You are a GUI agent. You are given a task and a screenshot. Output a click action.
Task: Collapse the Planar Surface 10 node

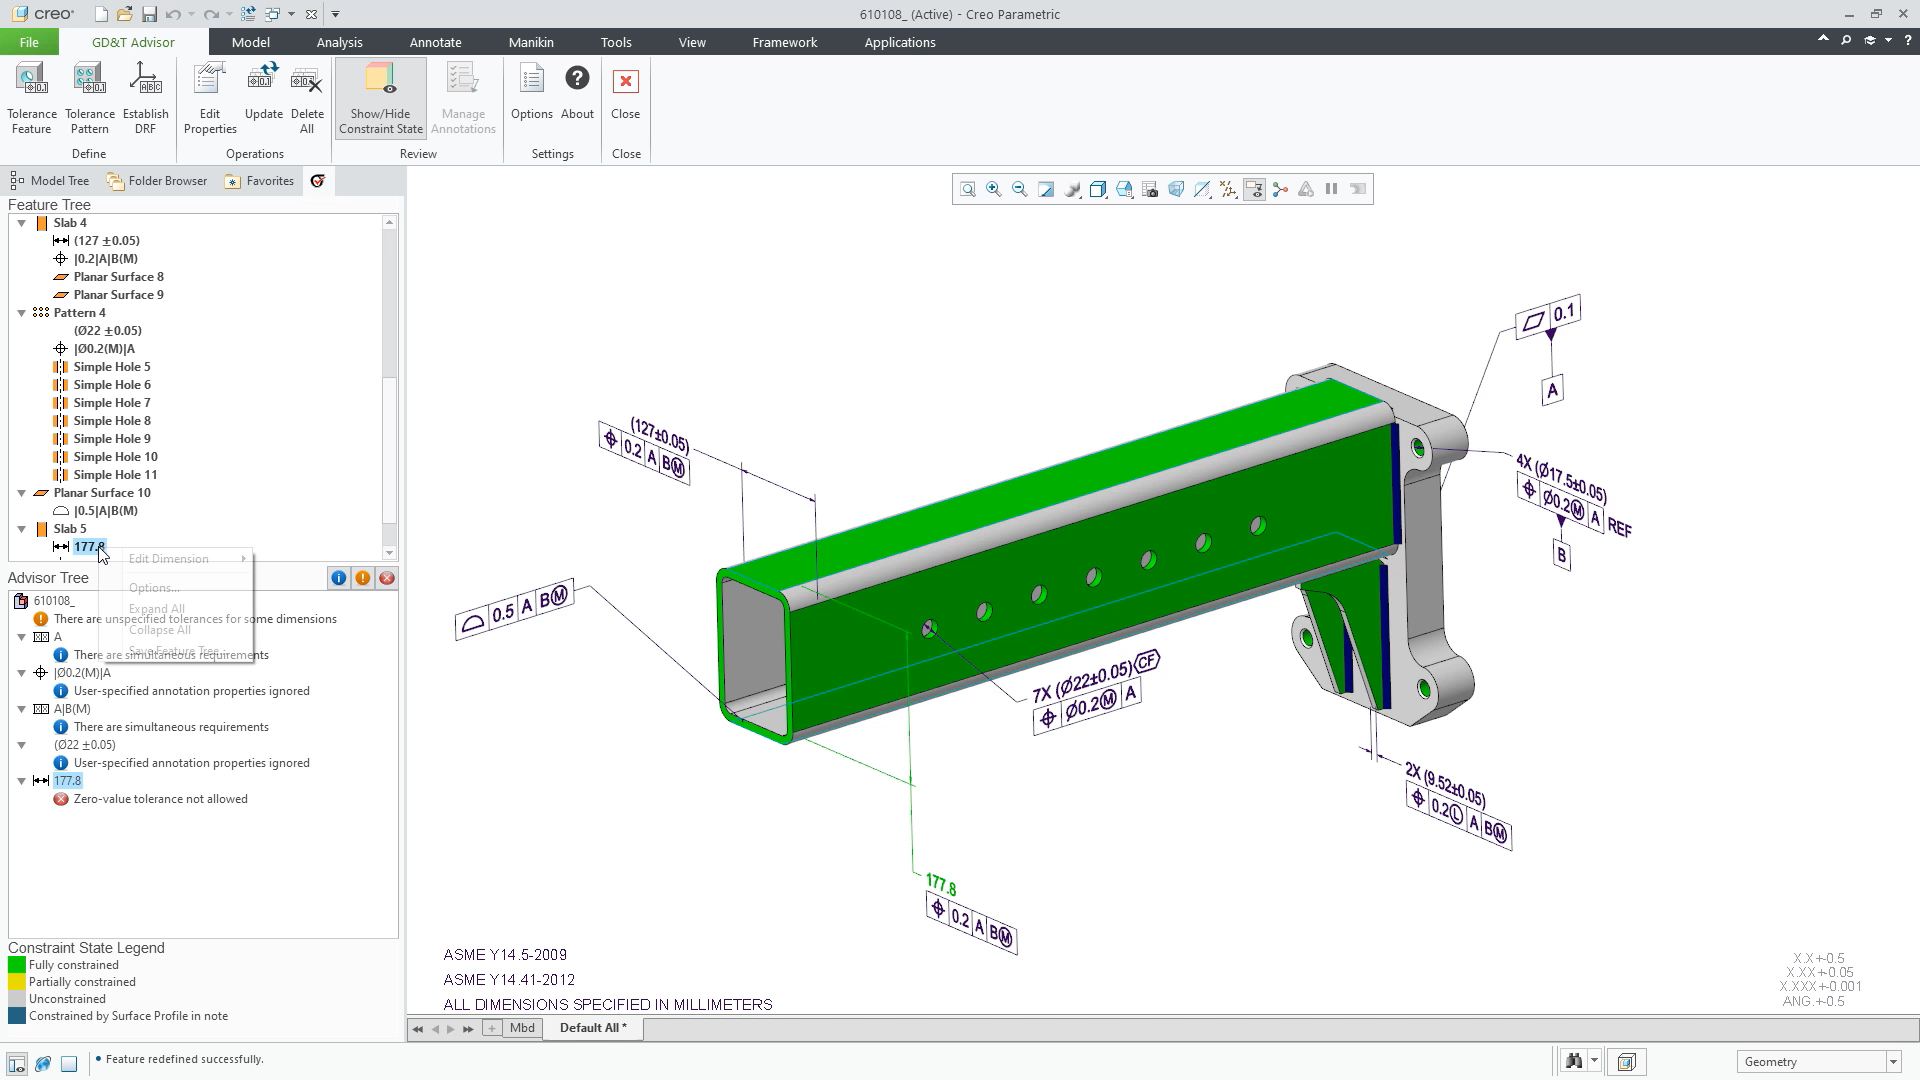pos(22,493)
